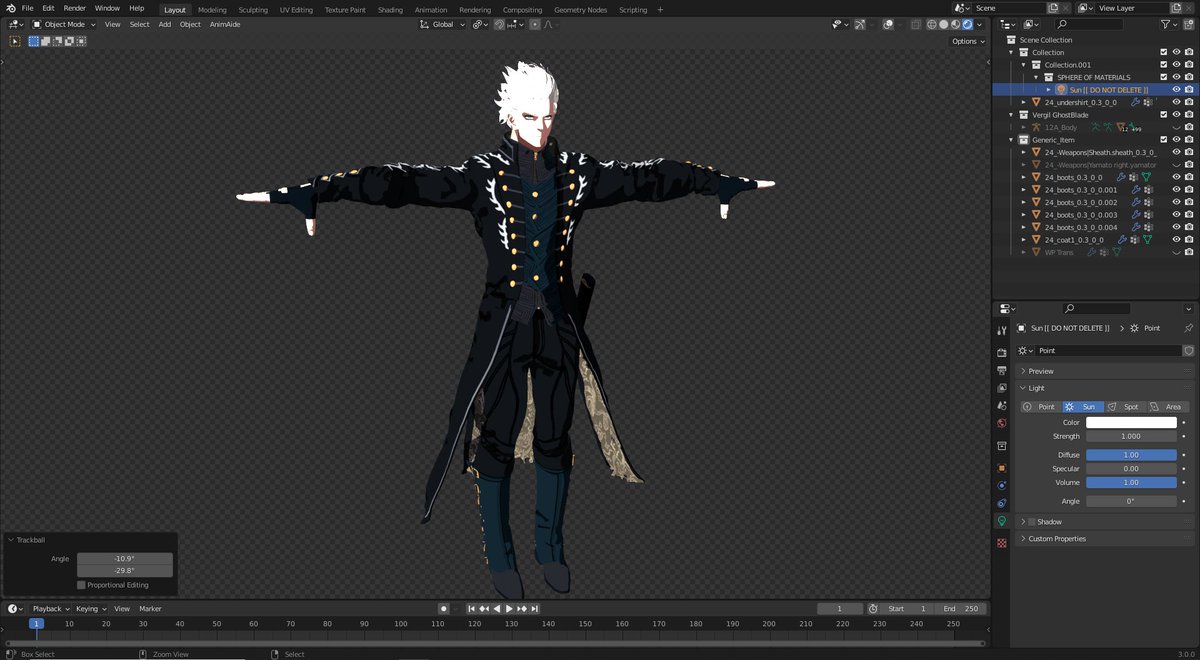Click the white light Color swatch
This screenshot has height=660, width=1200.
click(x=1131, y=422)
